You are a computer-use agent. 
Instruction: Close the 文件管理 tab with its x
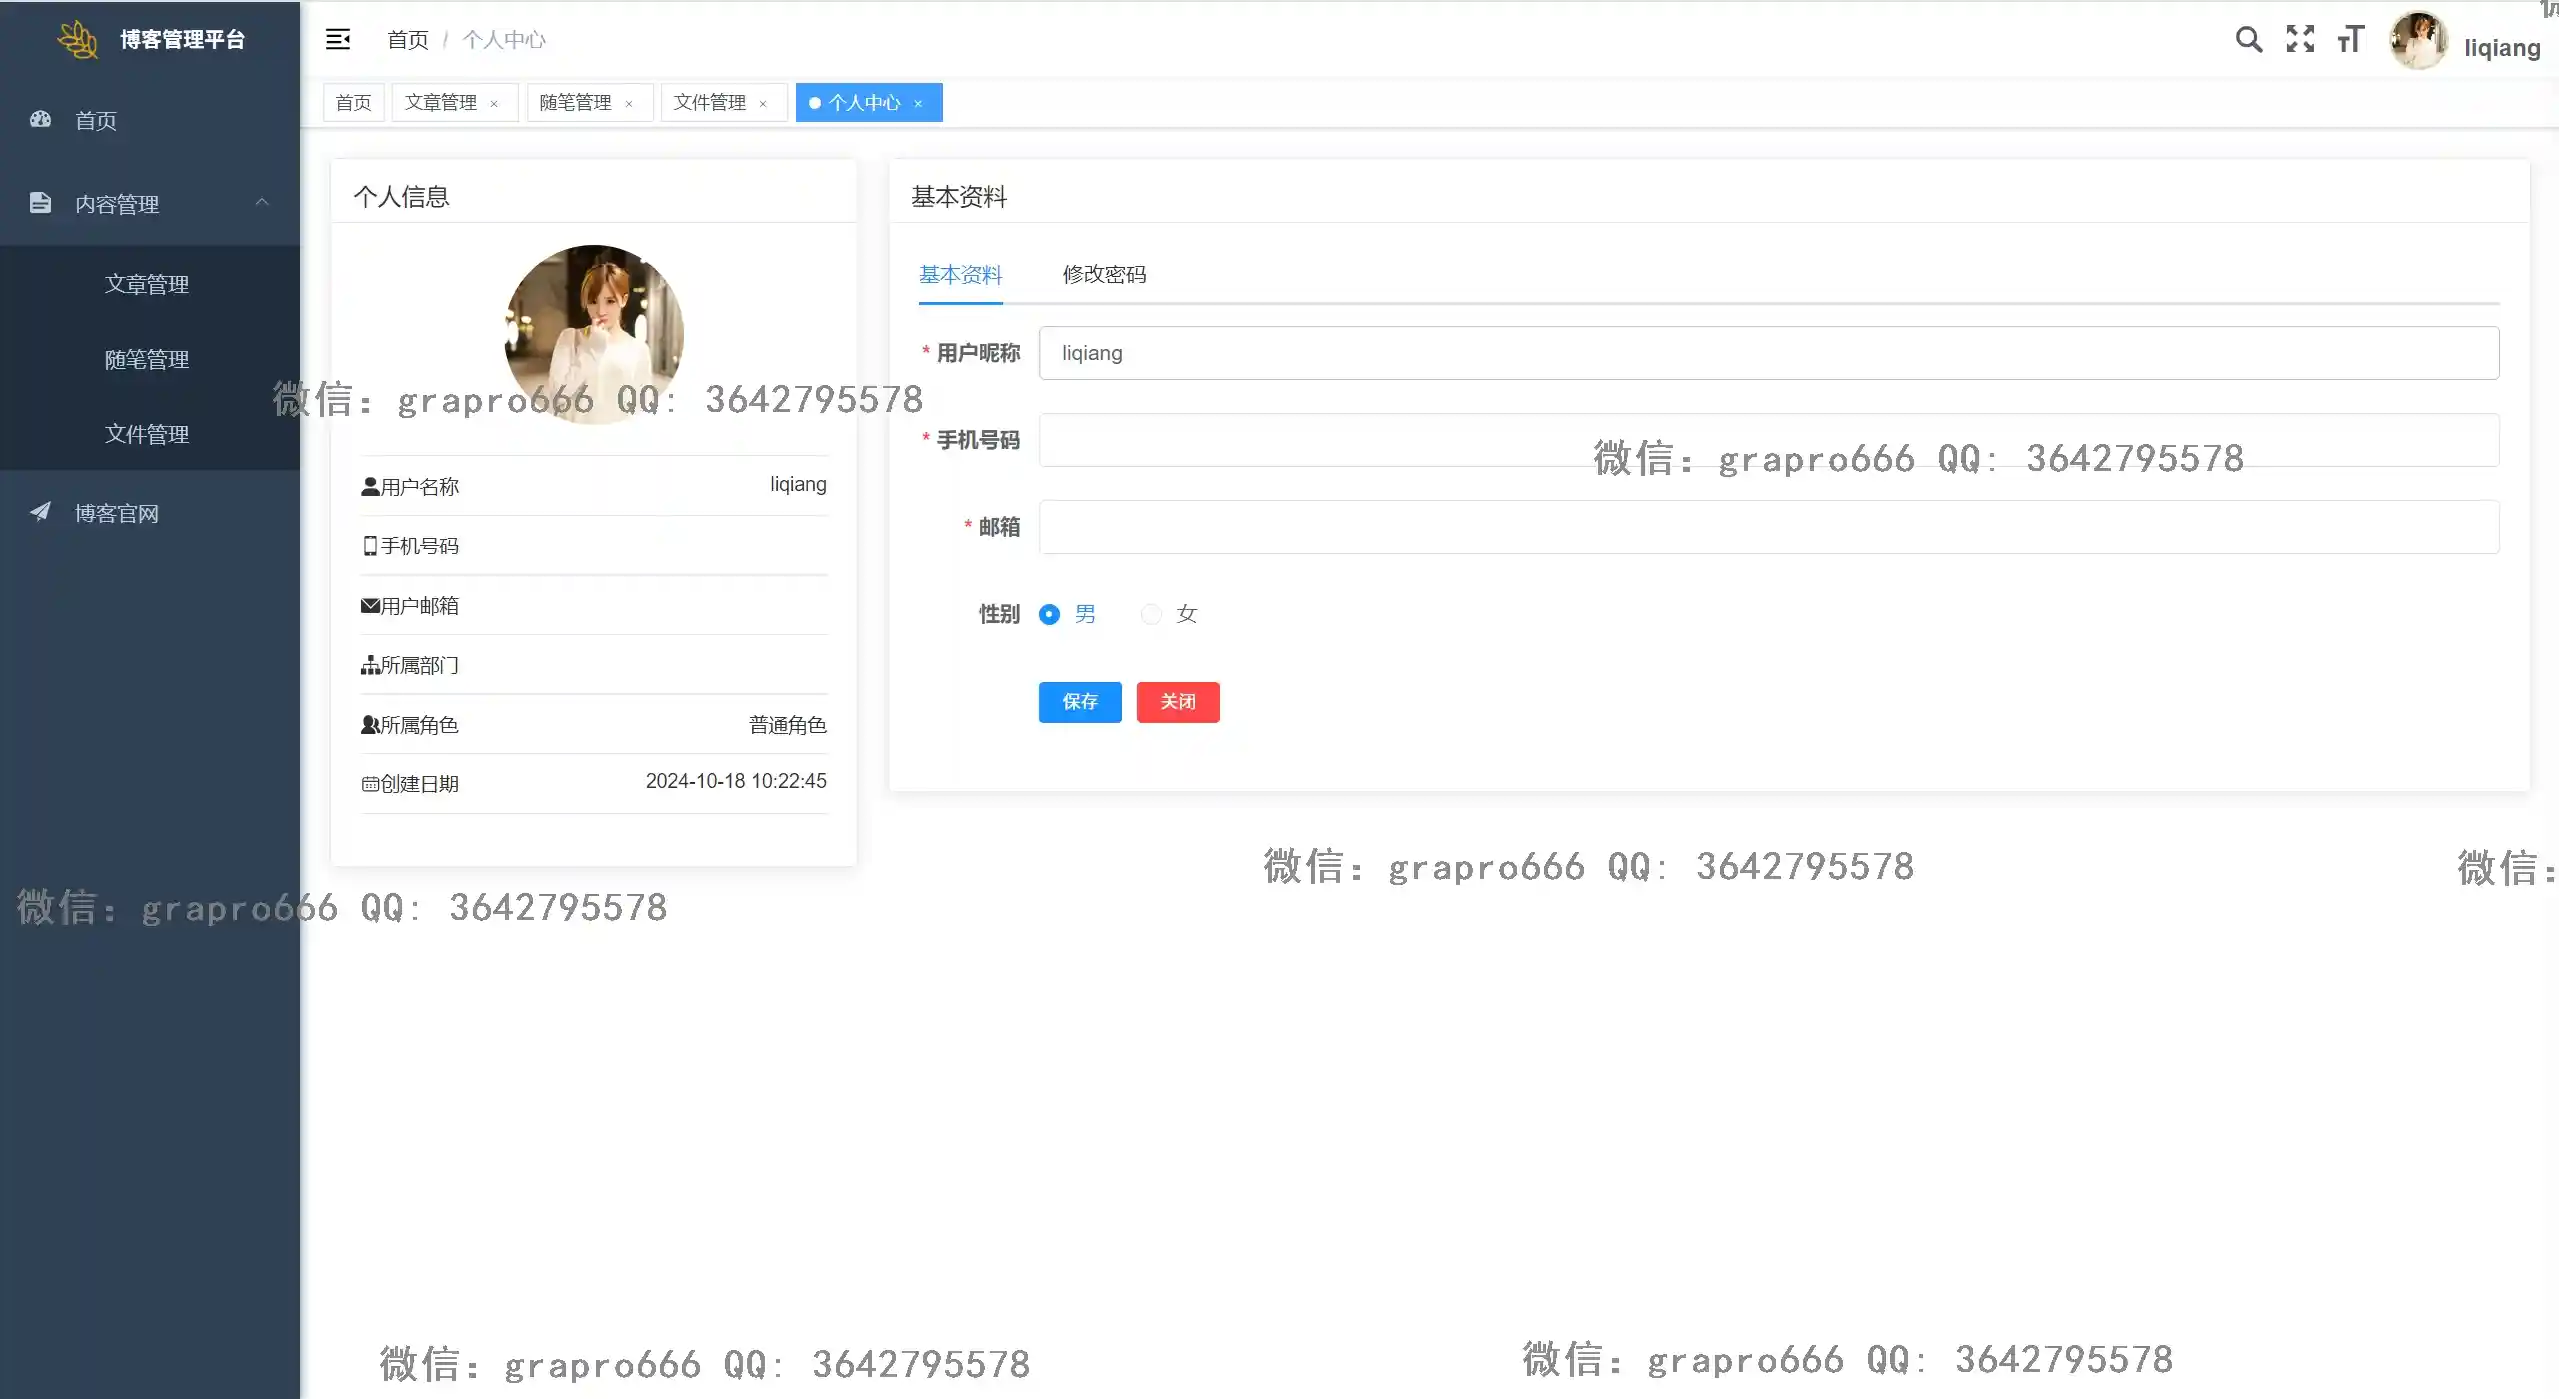tap(763, 103)
